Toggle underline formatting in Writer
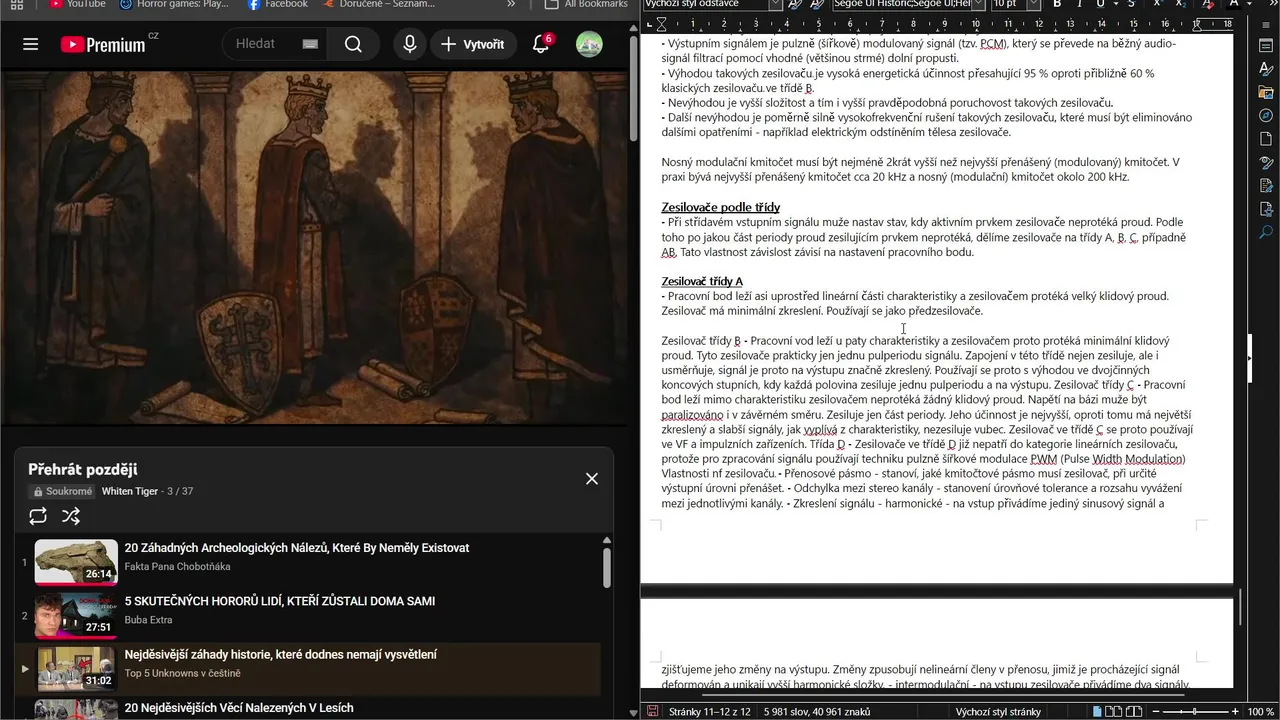 (1101, 4)
